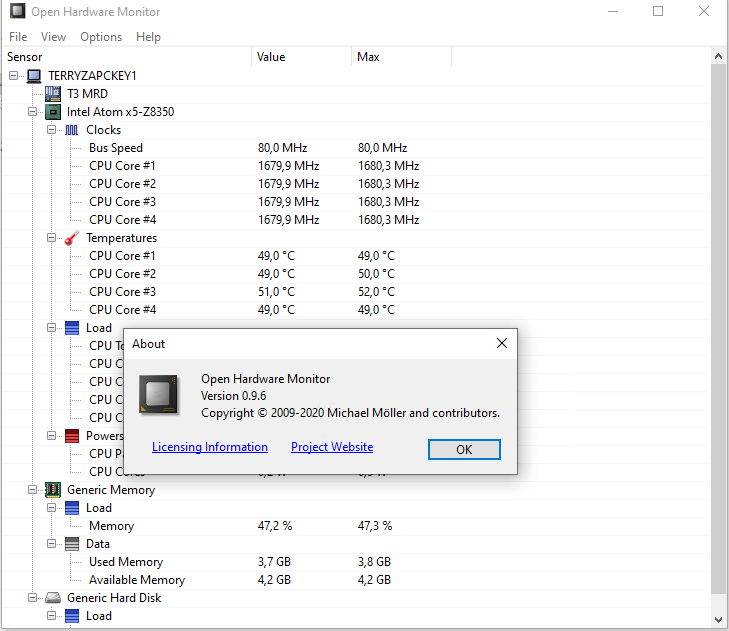The height and width of the screenshot is (631, 729).
Task: Click the 52,0 °C max temperature value
Action: (x=376, y=292)
